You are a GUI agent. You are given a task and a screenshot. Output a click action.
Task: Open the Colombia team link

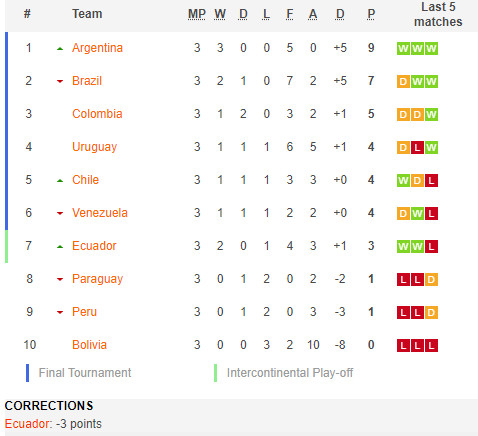point(97,114)
